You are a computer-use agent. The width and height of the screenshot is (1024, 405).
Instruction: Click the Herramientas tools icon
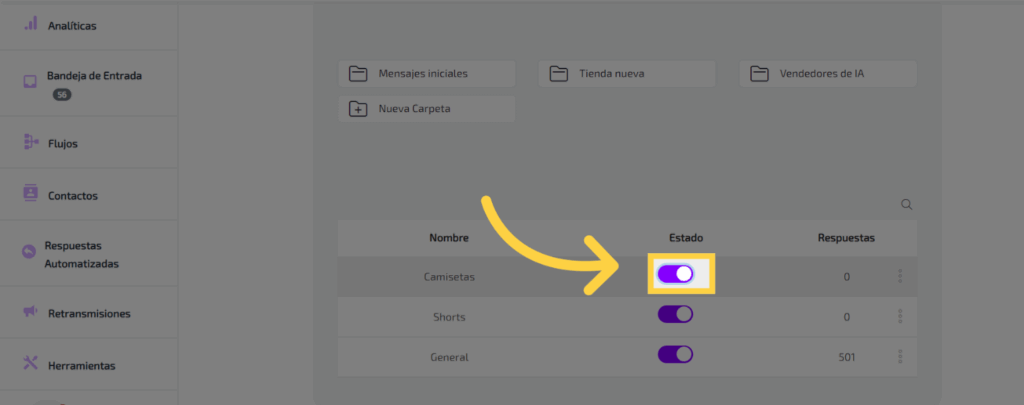pos(30,364)
